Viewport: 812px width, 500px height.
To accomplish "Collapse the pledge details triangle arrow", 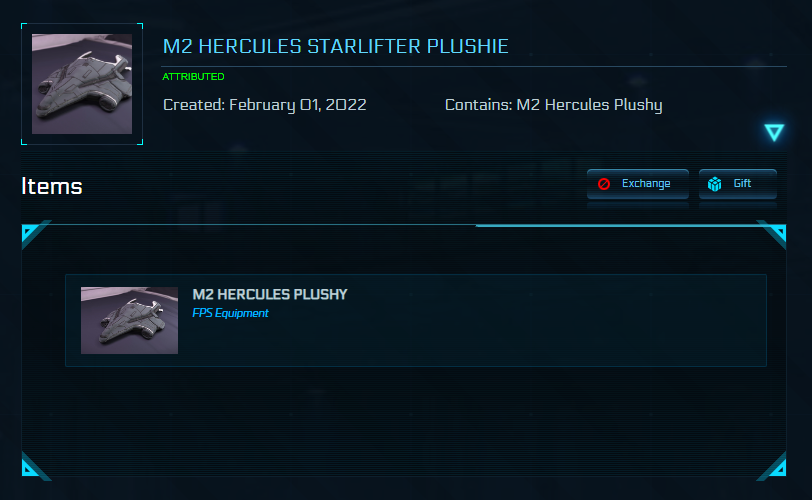I will [x=773, y=132].
